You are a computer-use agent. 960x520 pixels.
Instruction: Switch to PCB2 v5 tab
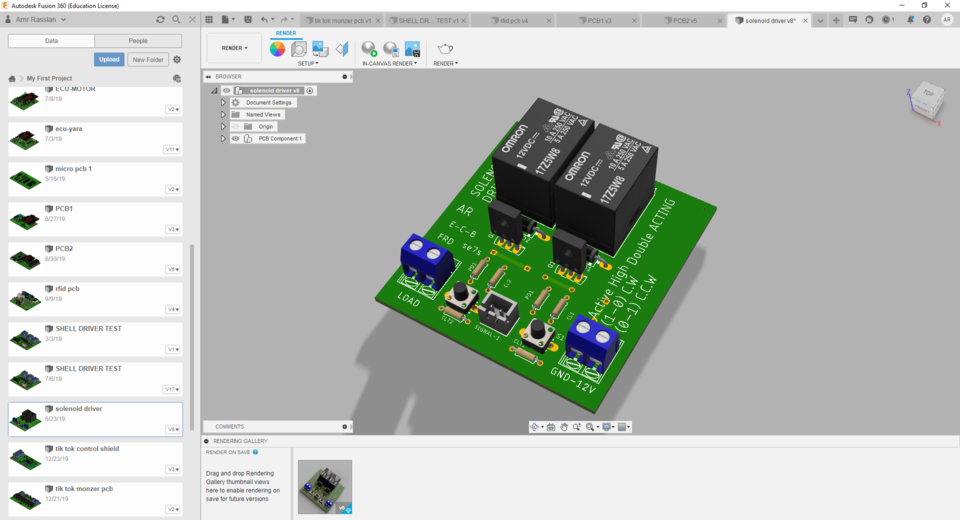click(684, 20)
